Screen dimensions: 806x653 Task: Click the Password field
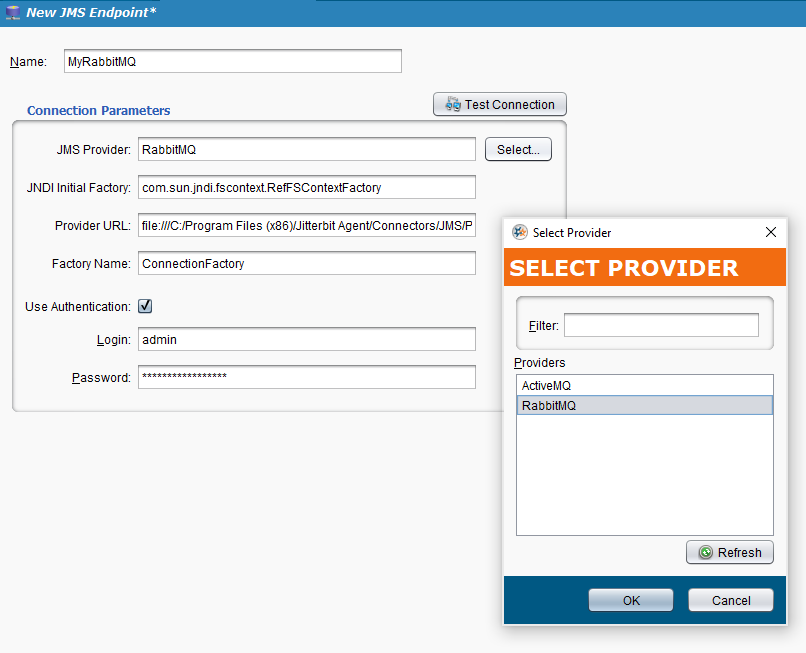coord(306,377)
